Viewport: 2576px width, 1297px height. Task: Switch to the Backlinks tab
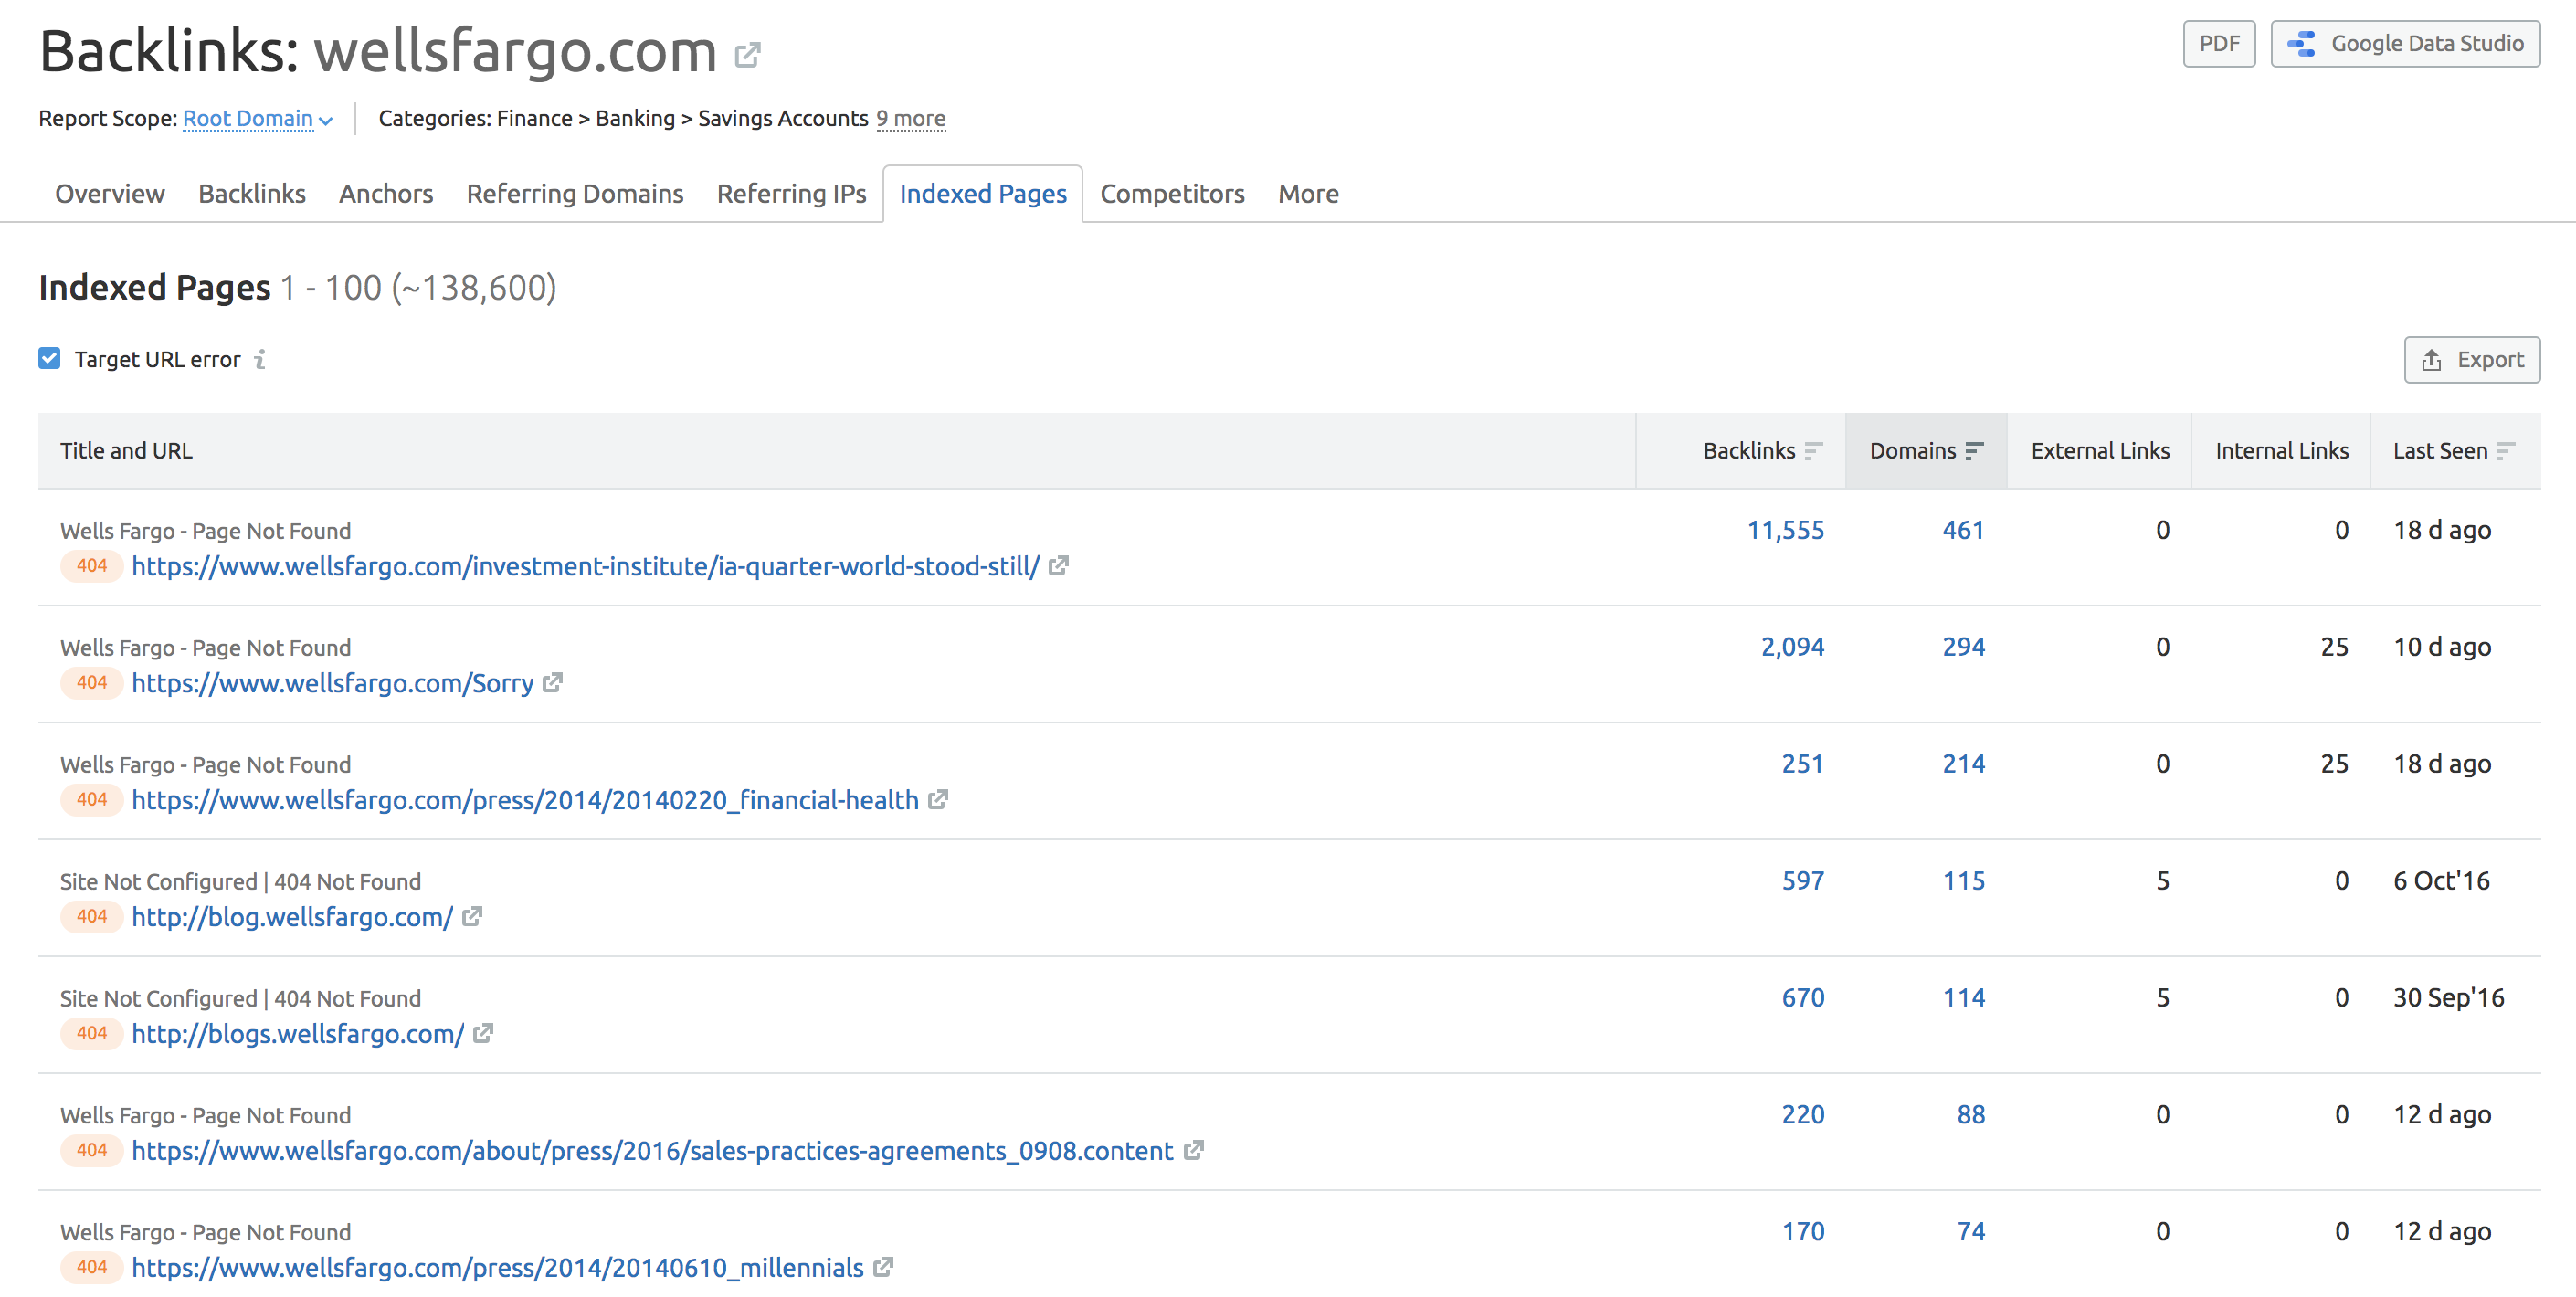252,194
